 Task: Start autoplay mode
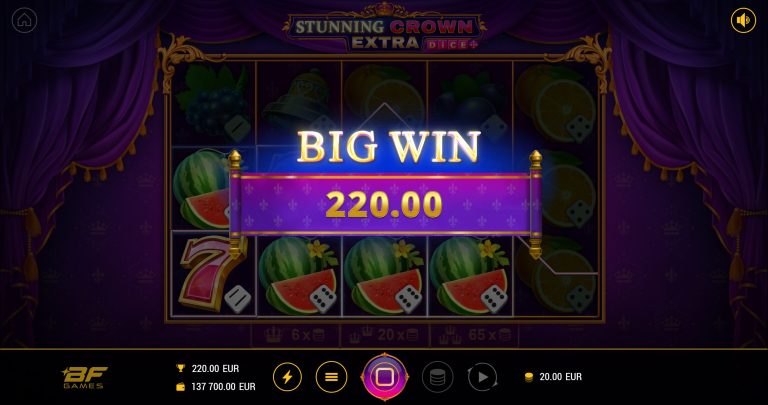pos(482,377)
